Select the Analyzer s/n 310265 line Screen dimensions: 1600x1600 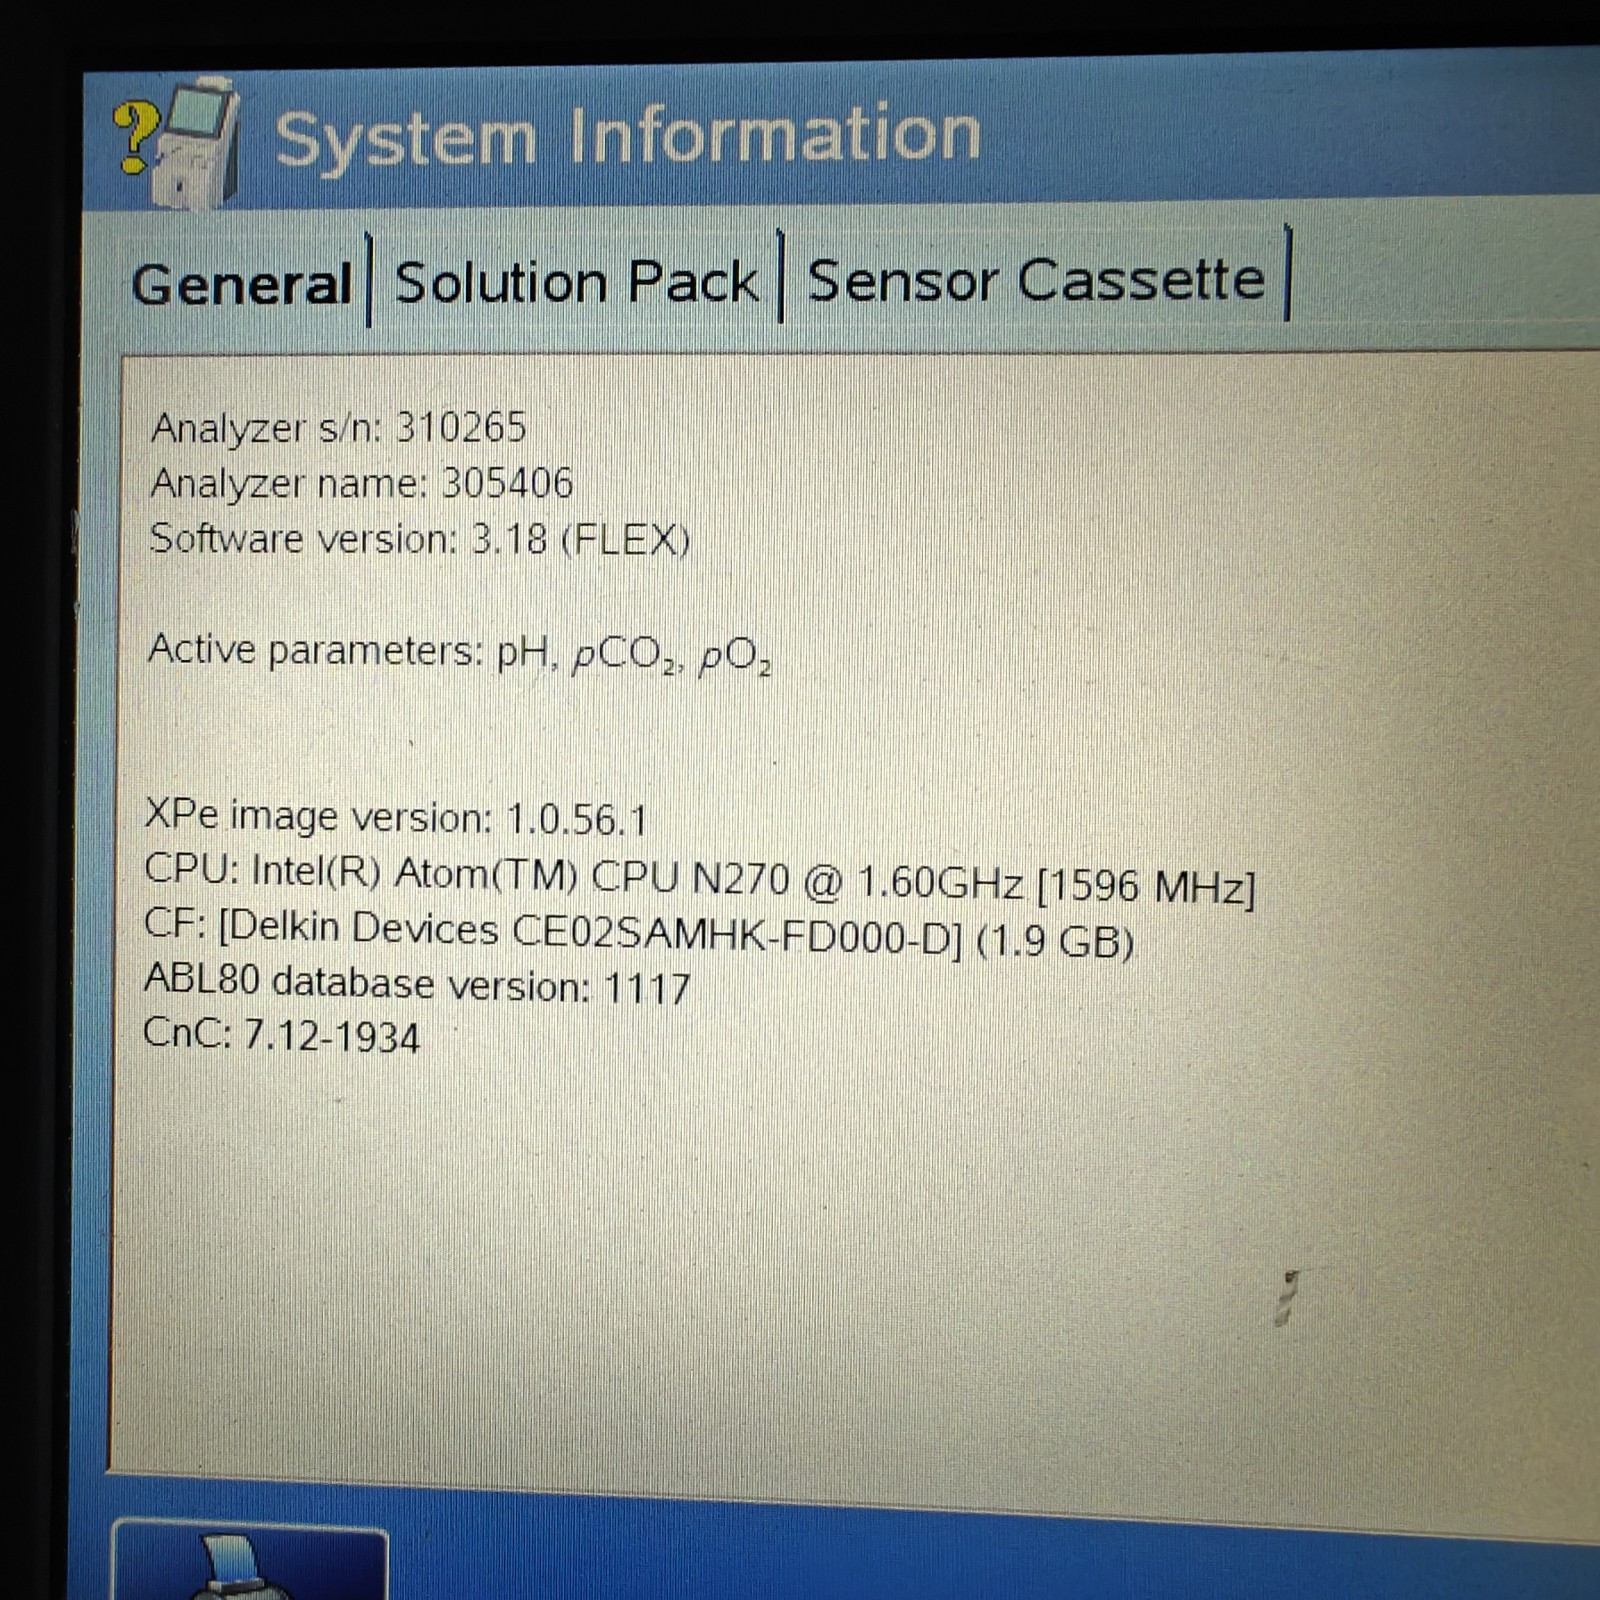click(x=338, y=428)
